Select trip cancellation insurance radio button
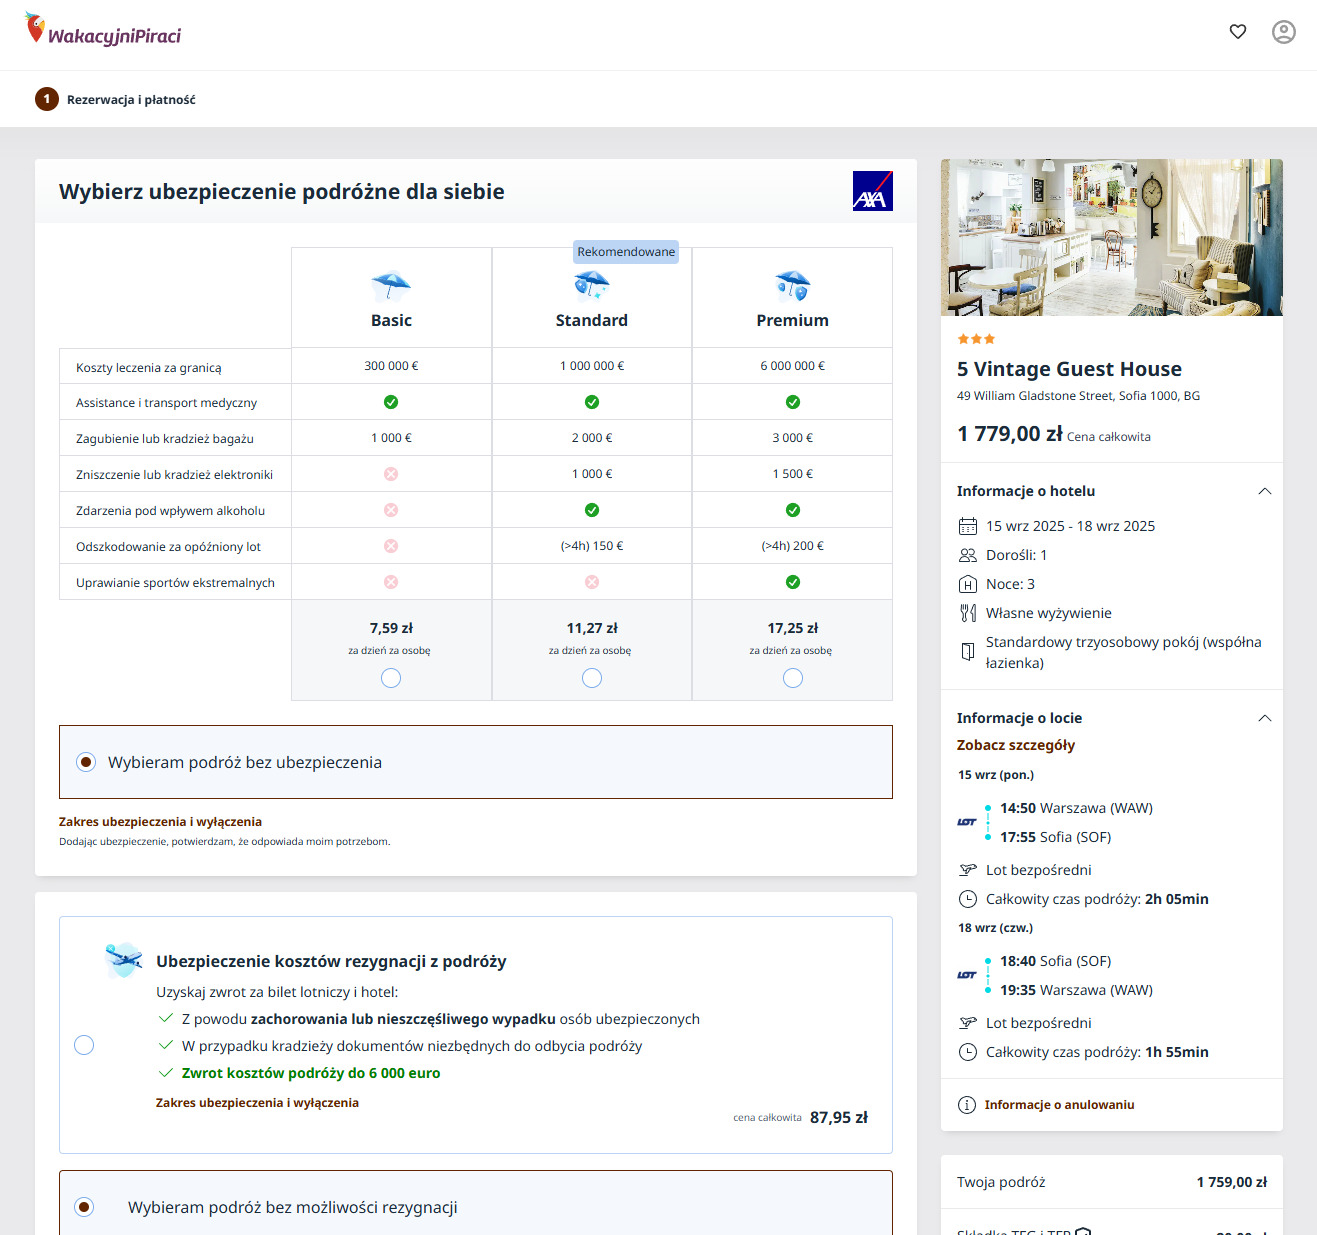1317x1235 pixels. (84, 1045)
